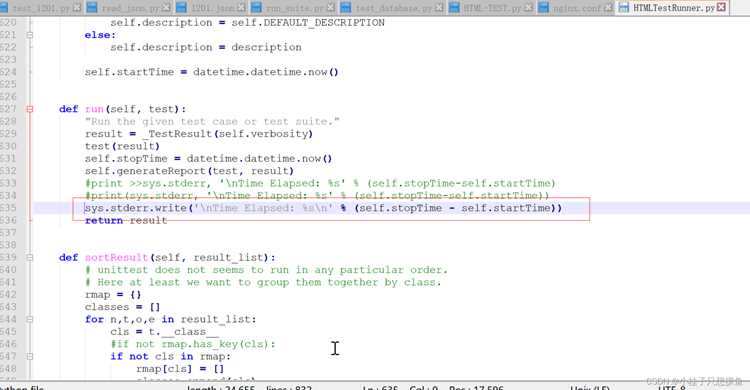
Task: Close the test_1201.py tab
Action: point(77,7)
